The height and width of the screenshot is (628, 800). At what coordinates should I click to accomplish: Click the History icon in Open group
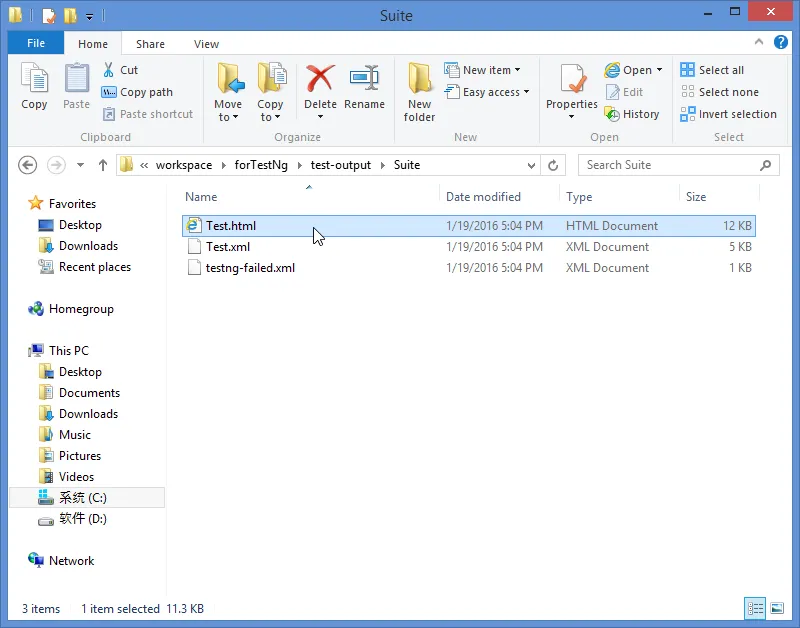(612, 114)
